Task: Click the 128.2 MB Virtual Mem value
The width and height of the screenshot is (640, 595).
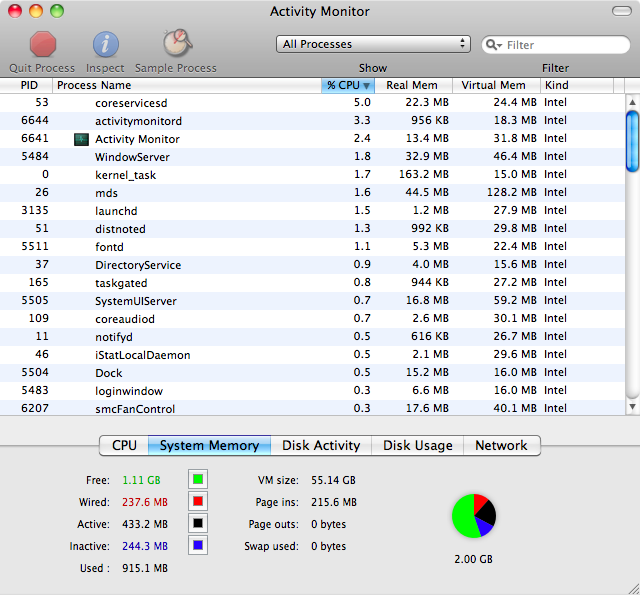Action: pos(512,192)
